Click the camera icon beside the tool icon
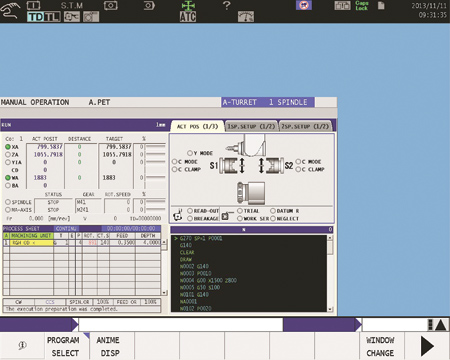450x360 pixels. (91, 17)
